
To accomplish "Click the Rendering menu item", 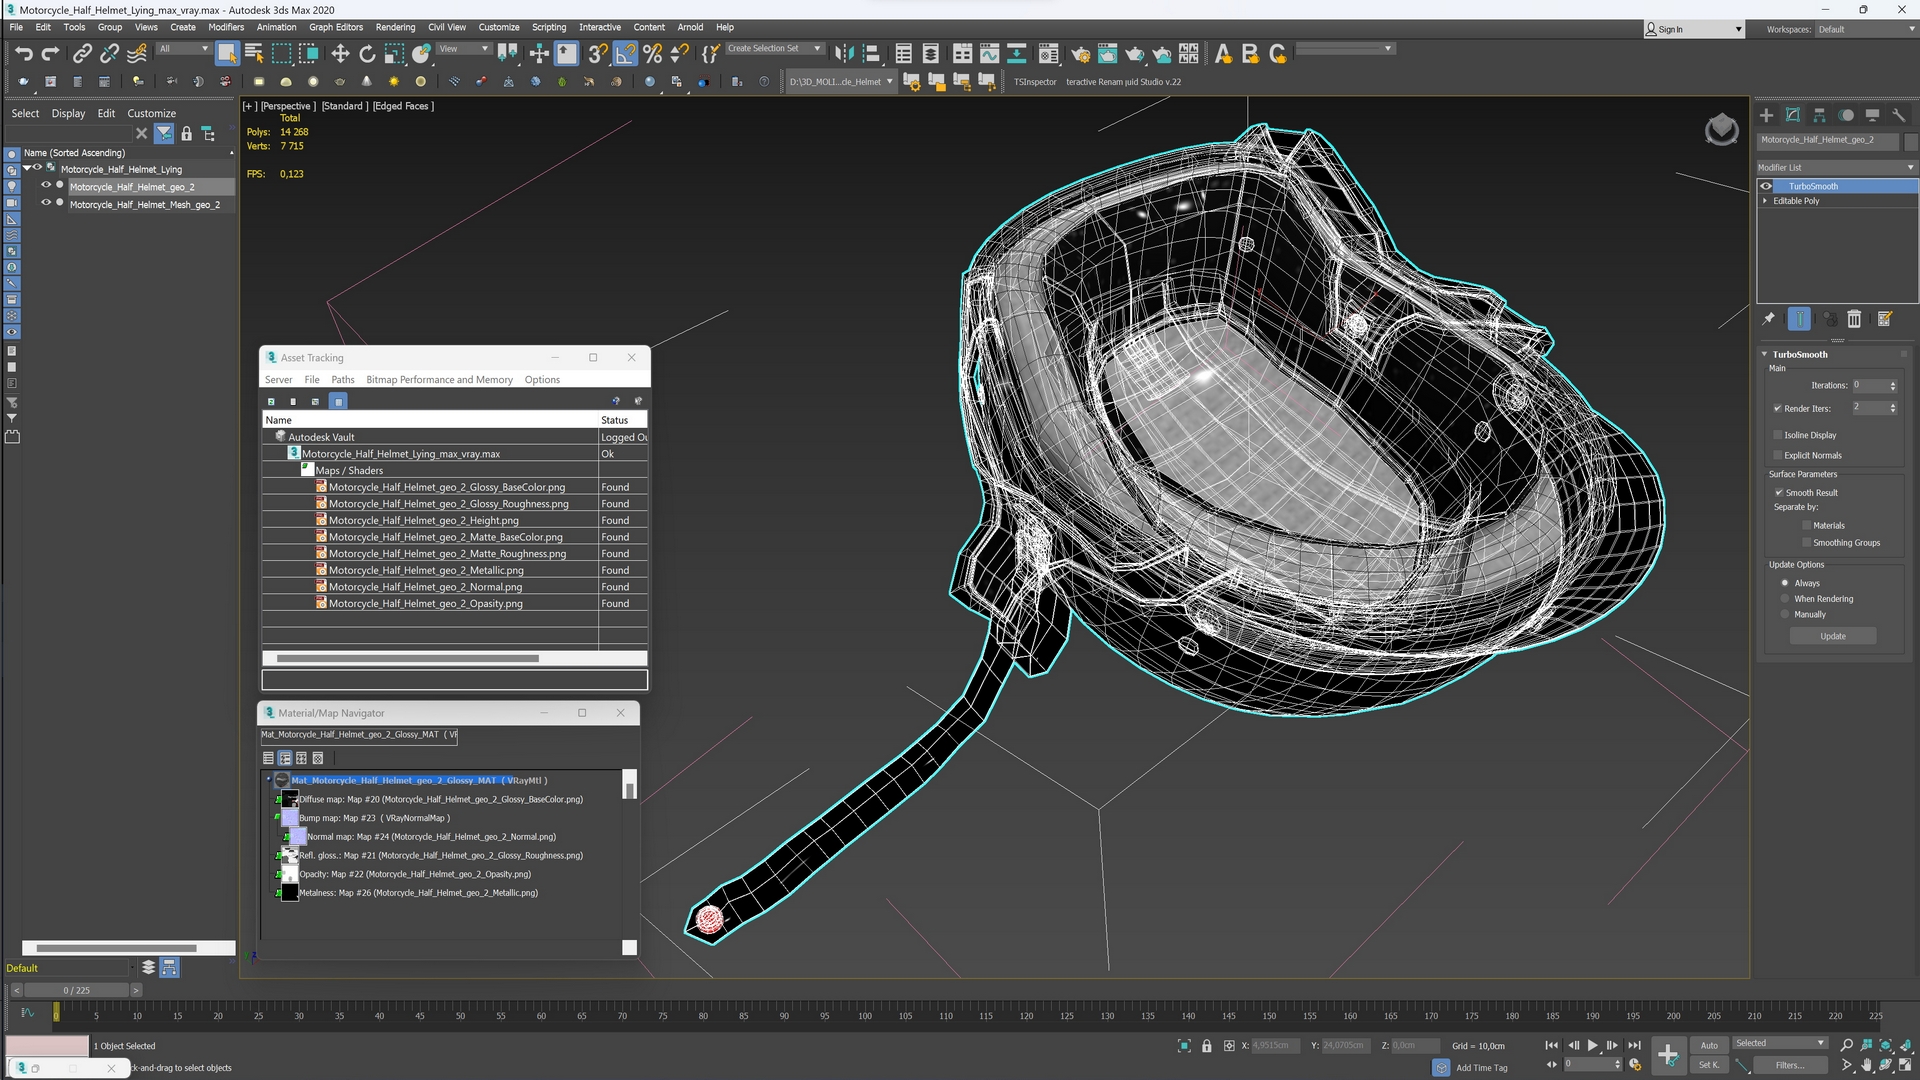I will 396,26.
